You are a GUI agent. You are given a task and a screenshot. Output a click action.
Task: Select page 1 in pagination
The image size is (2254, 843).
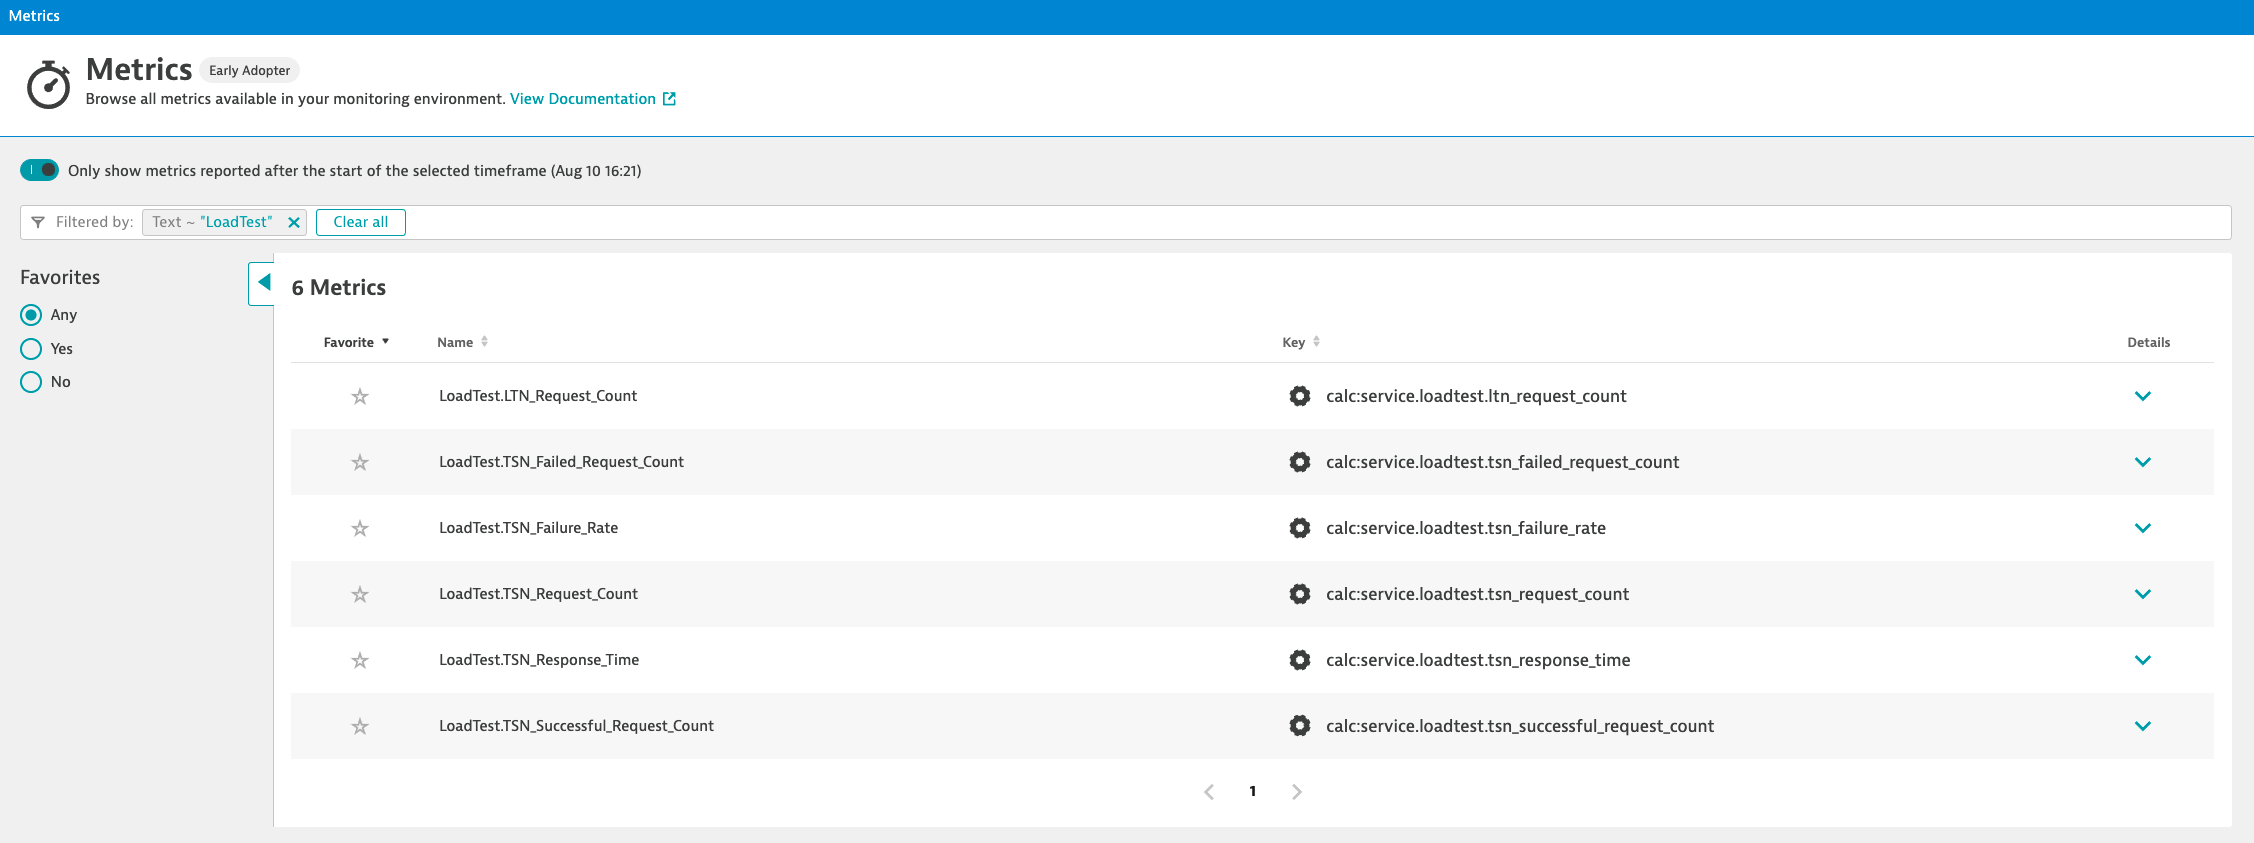(1252, 792)
